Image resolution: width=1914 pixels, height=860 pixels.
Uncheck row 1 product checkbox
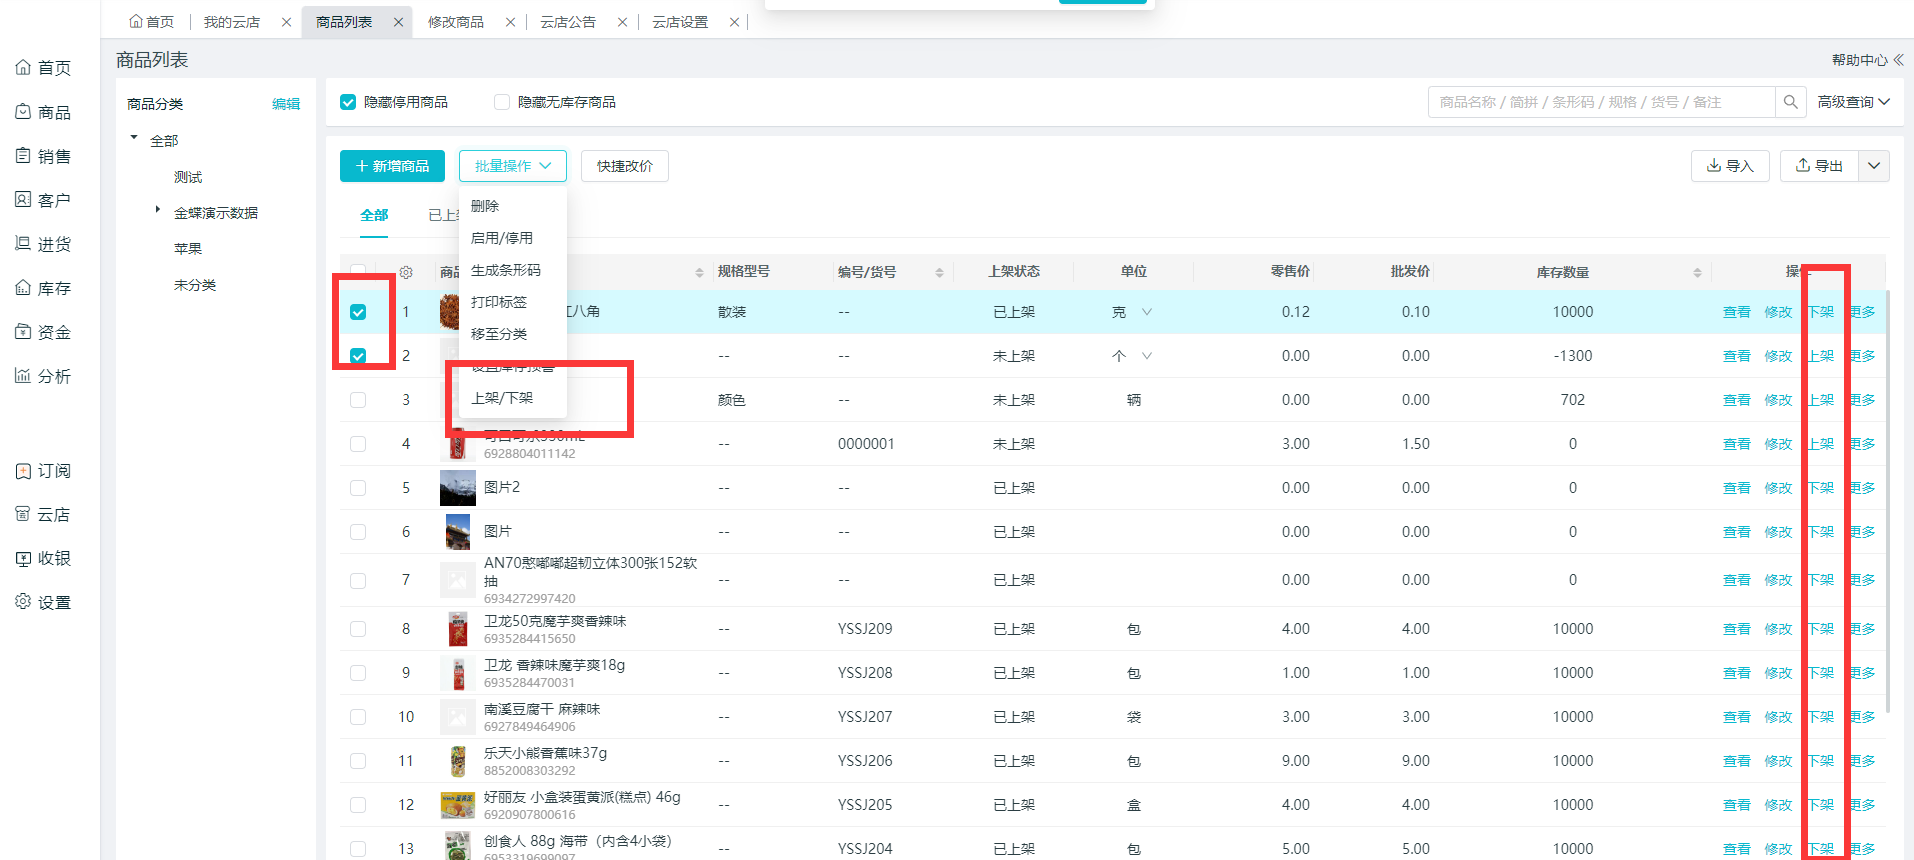(358, 312)
